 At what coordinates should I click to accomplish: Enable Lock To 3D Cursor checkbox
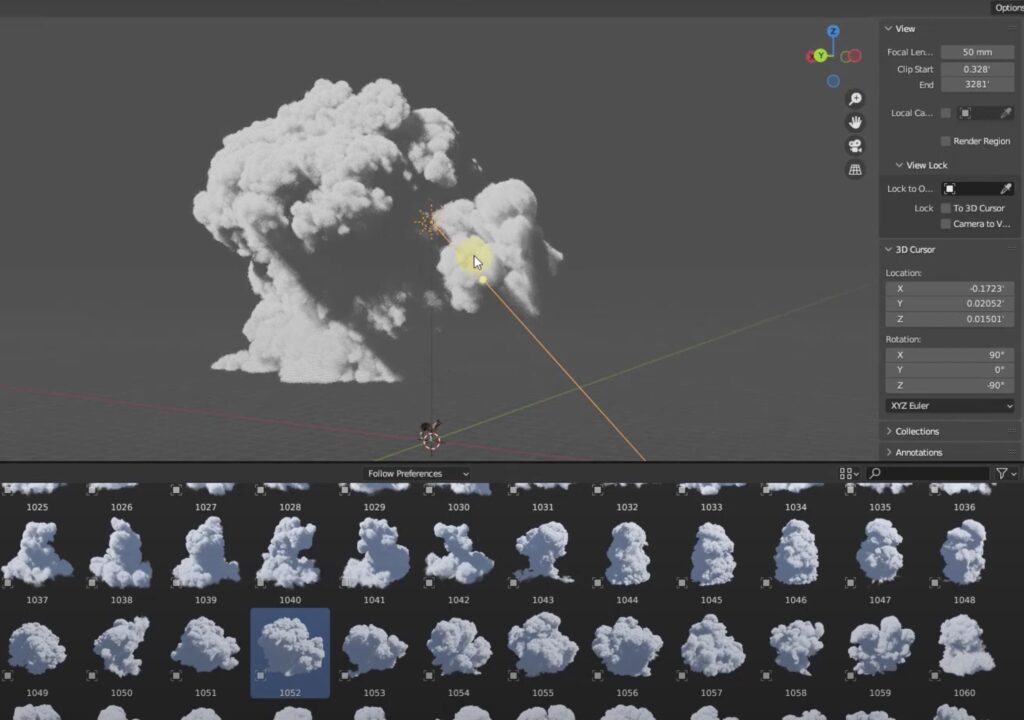[946, 208]
